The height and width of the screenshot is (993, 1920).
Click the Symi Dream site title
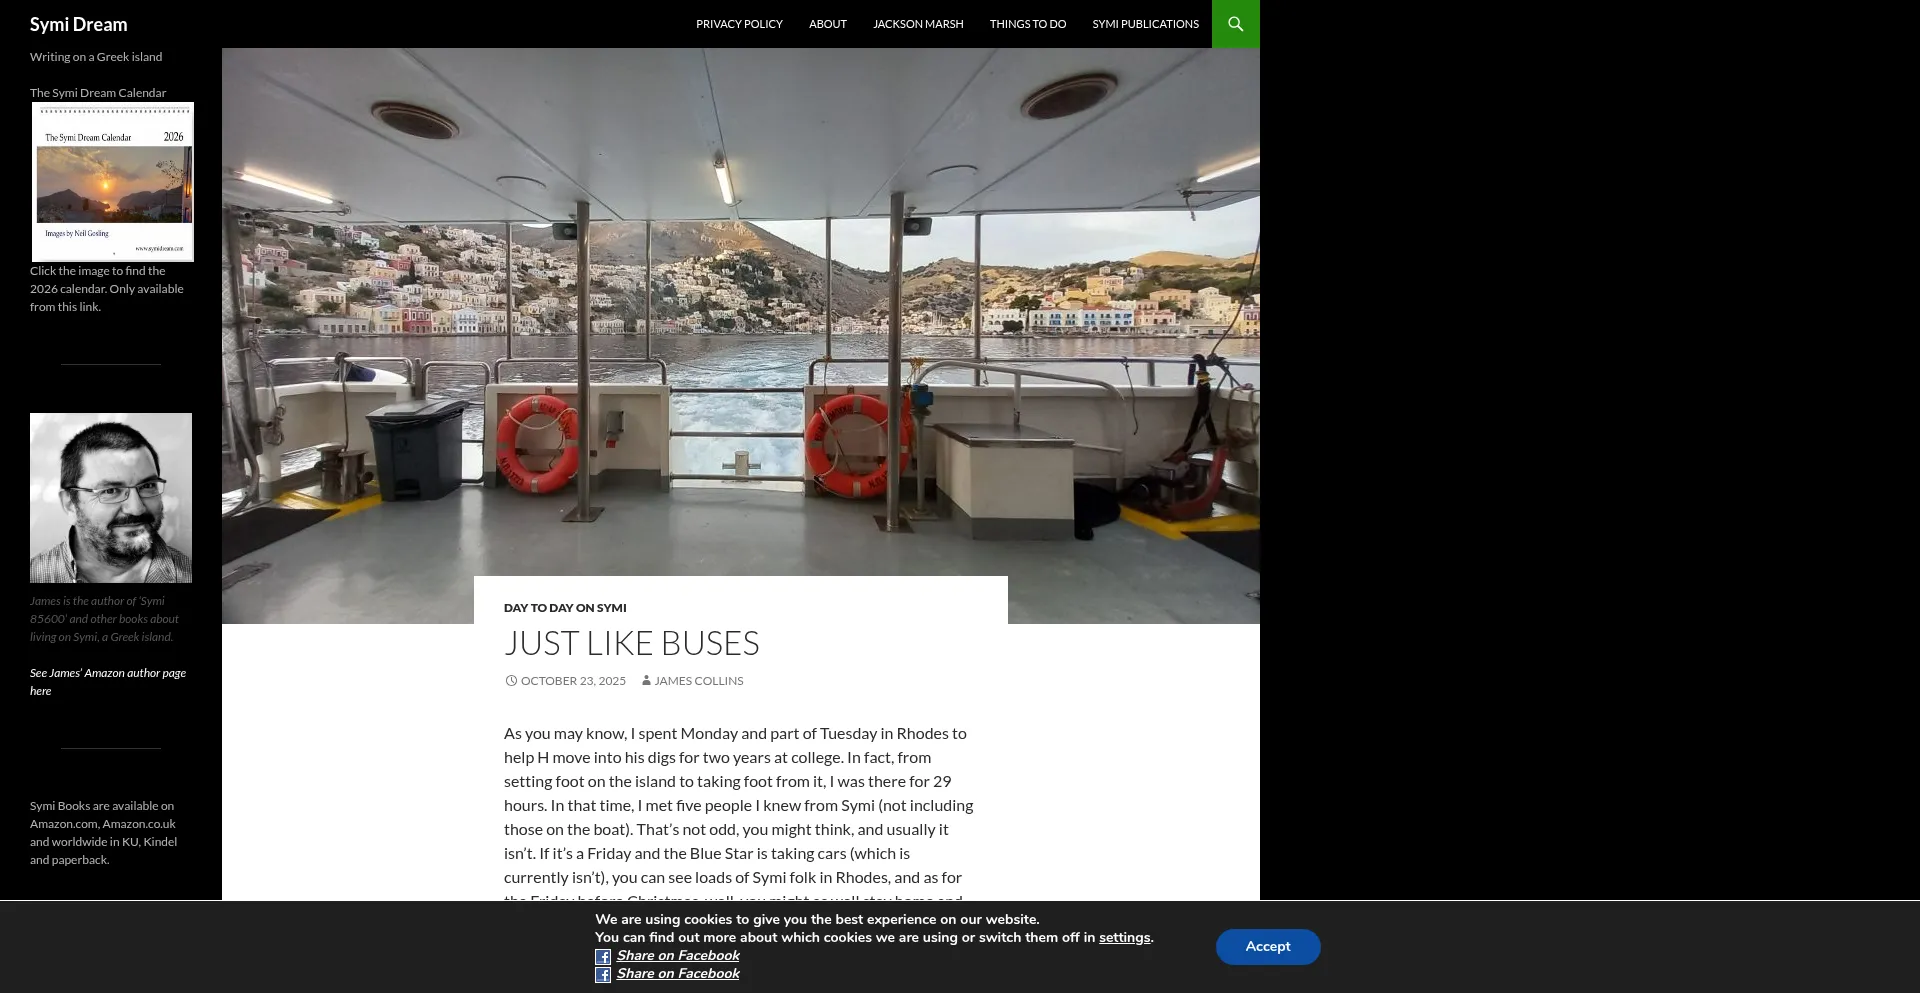click(x=78, y=24)
